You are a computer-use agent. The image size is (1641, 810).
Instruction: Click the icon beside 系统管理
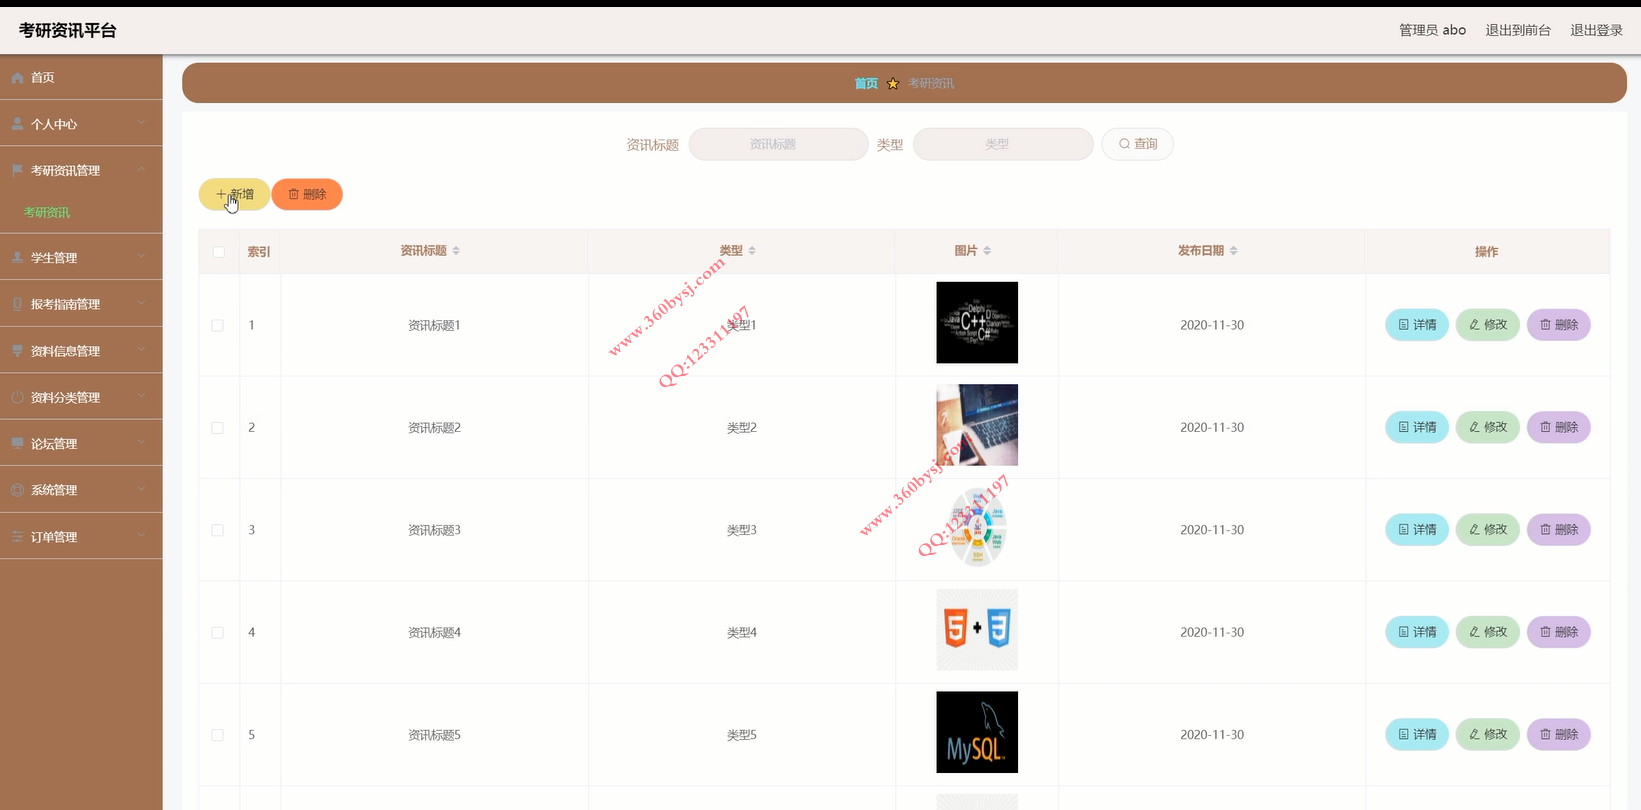coord(17,490)
